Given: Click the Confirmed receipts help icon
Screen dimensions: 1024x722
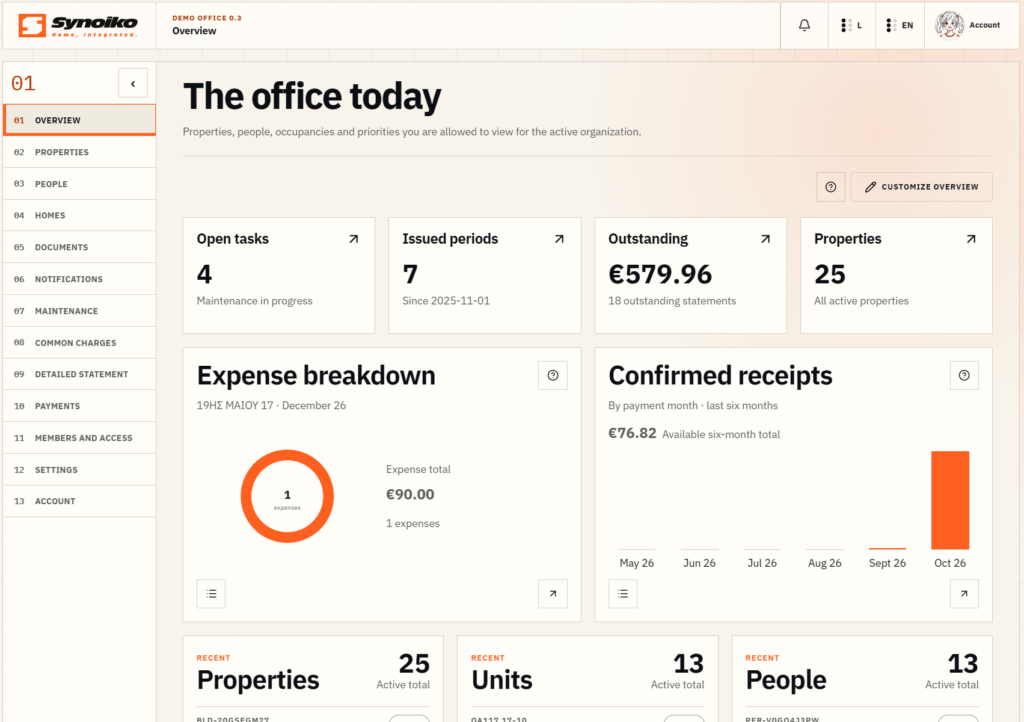Looking at the screenshot, I should click(x=965, y=375).
